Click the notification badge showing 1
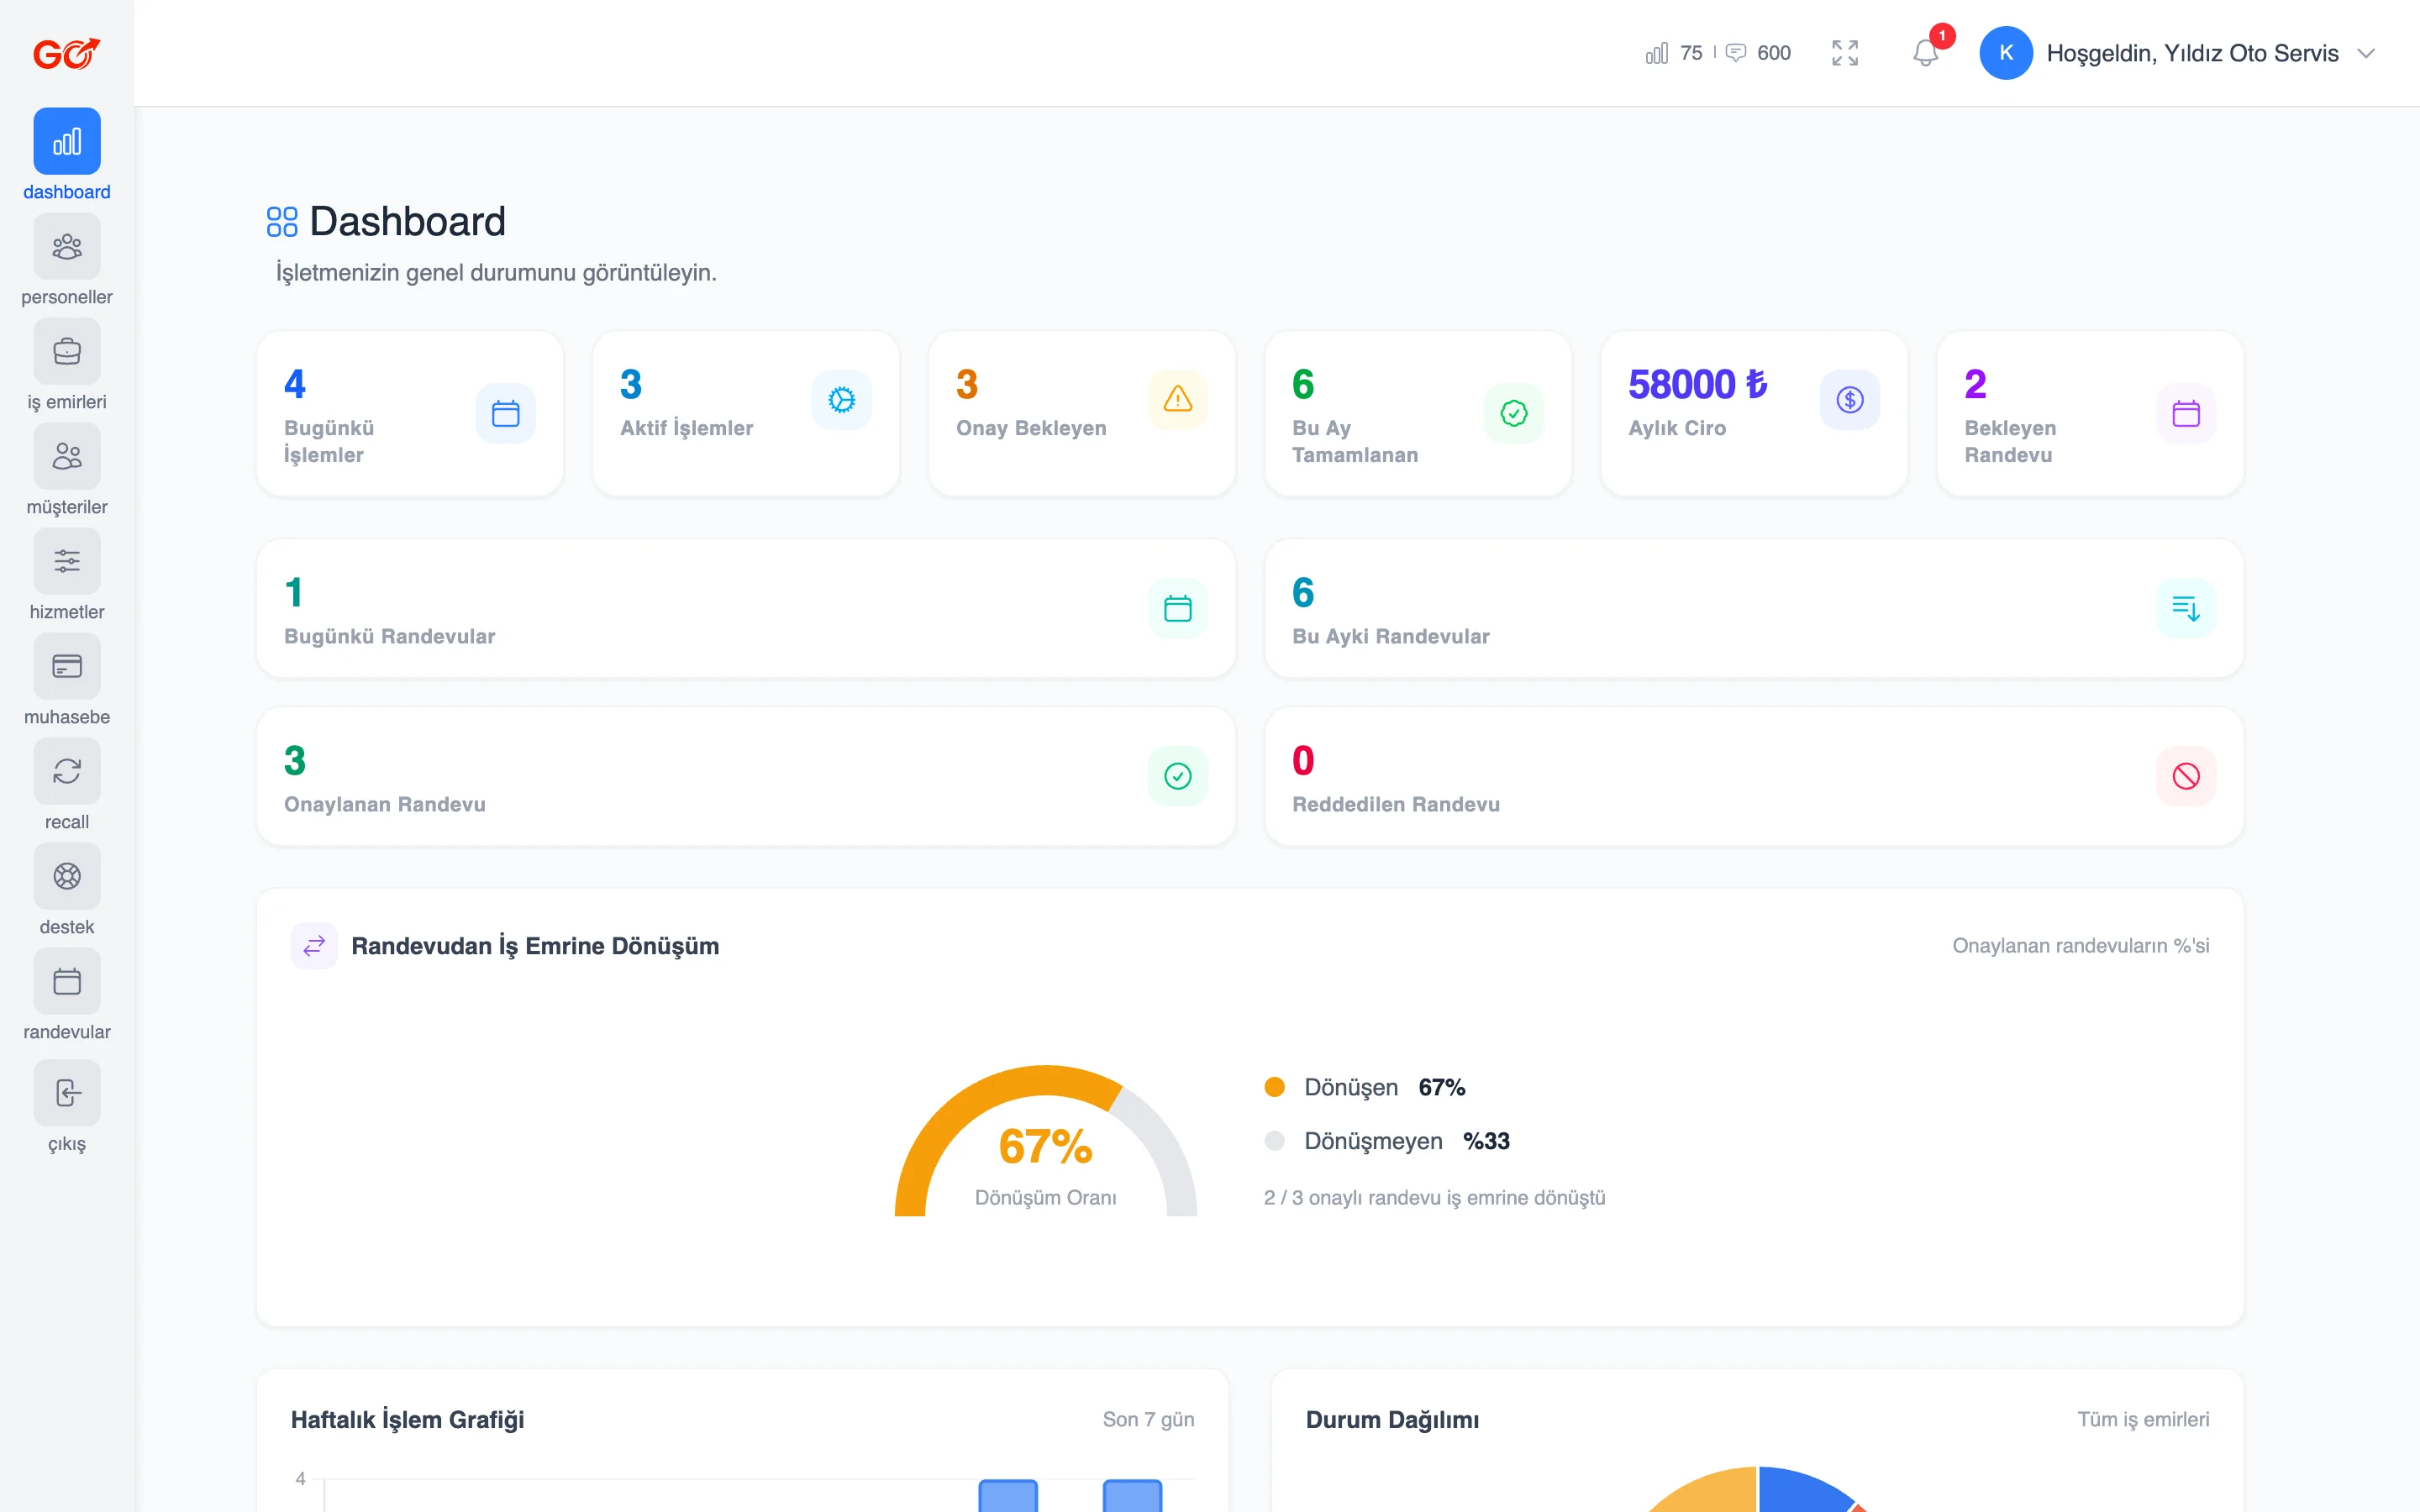Image resolution: width=2420 pixels, height=1512 pixels. click(x=1942, y=36)
